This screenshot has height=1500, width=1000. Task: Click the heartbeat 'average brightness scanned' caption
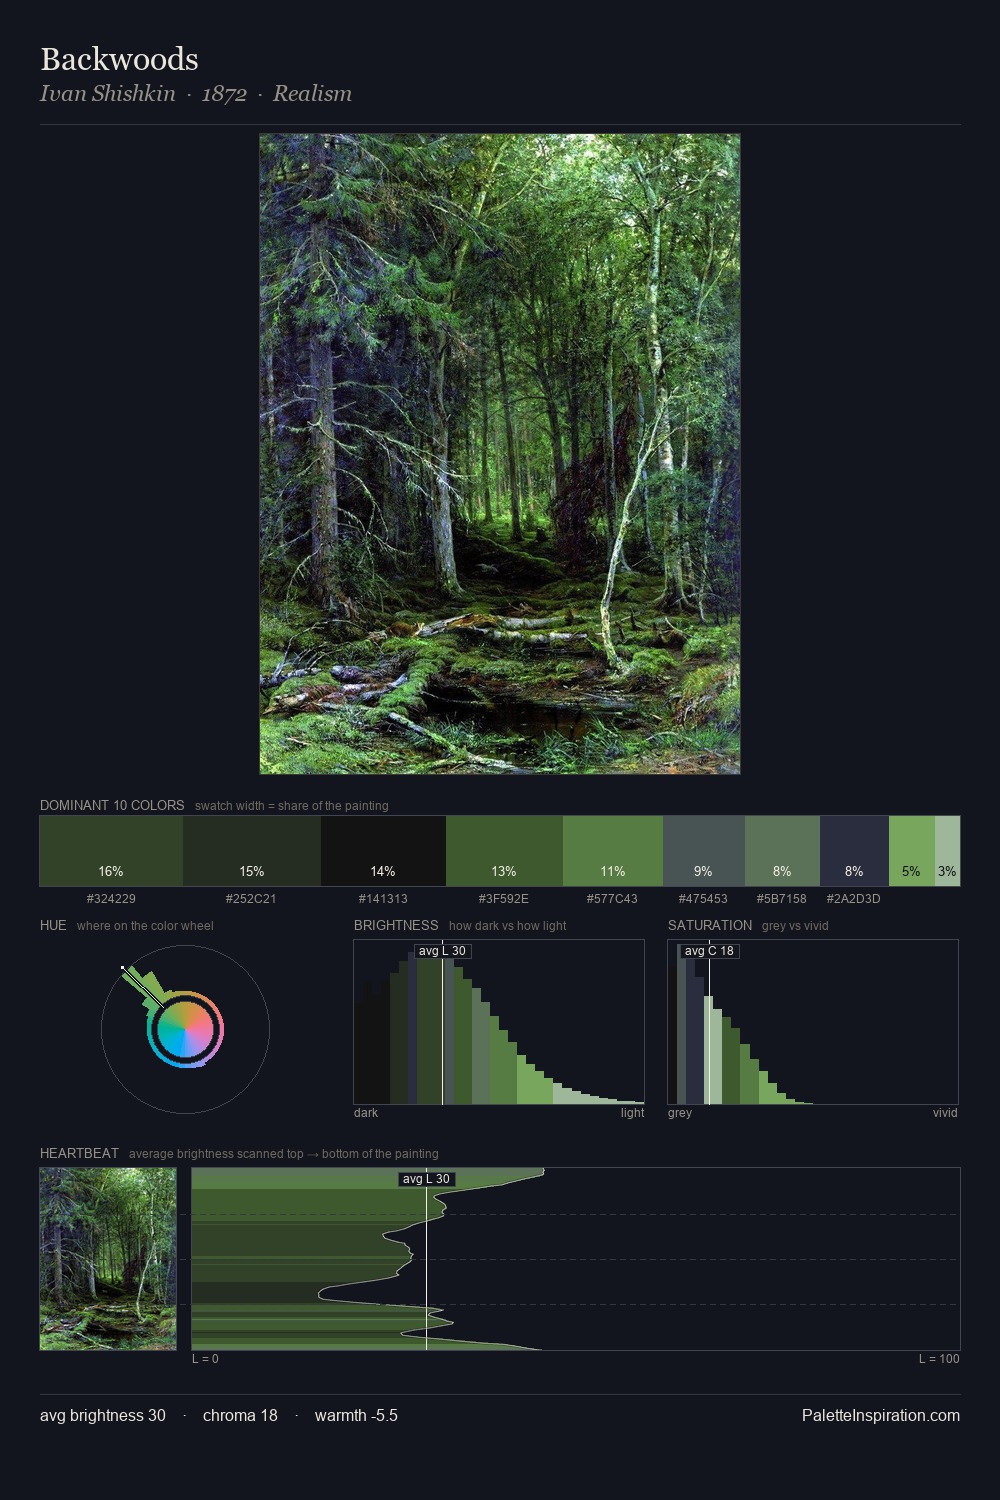click(283, 1153)
